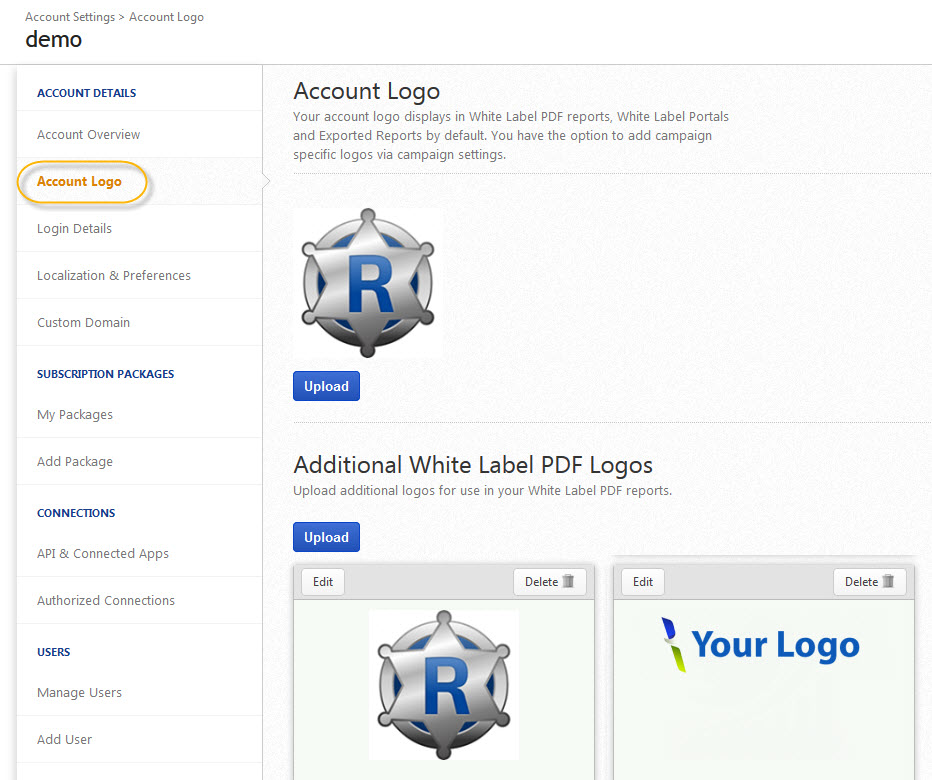The width and height of the screenshot is (932, 780).
Task: Open API & Connected Apps
Action: [103, 554]
